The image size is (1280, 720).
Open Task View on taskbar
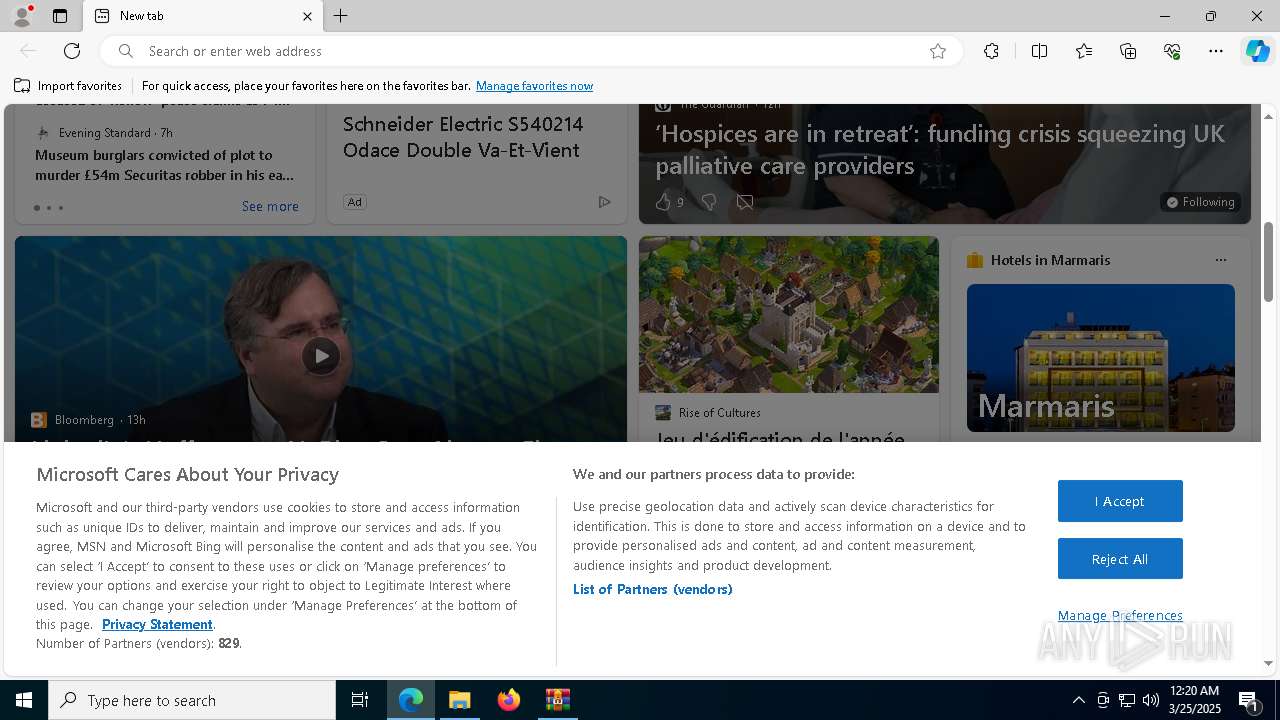[x=360, y=700]
